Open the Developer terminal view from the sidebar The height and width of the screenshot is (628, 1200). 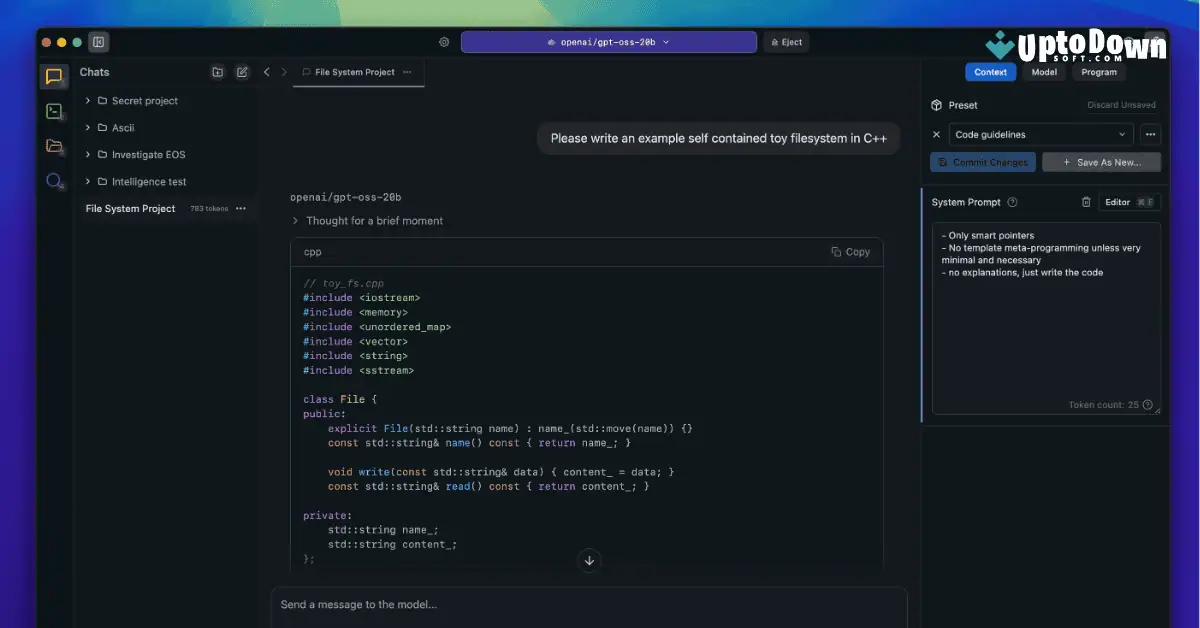54,111
